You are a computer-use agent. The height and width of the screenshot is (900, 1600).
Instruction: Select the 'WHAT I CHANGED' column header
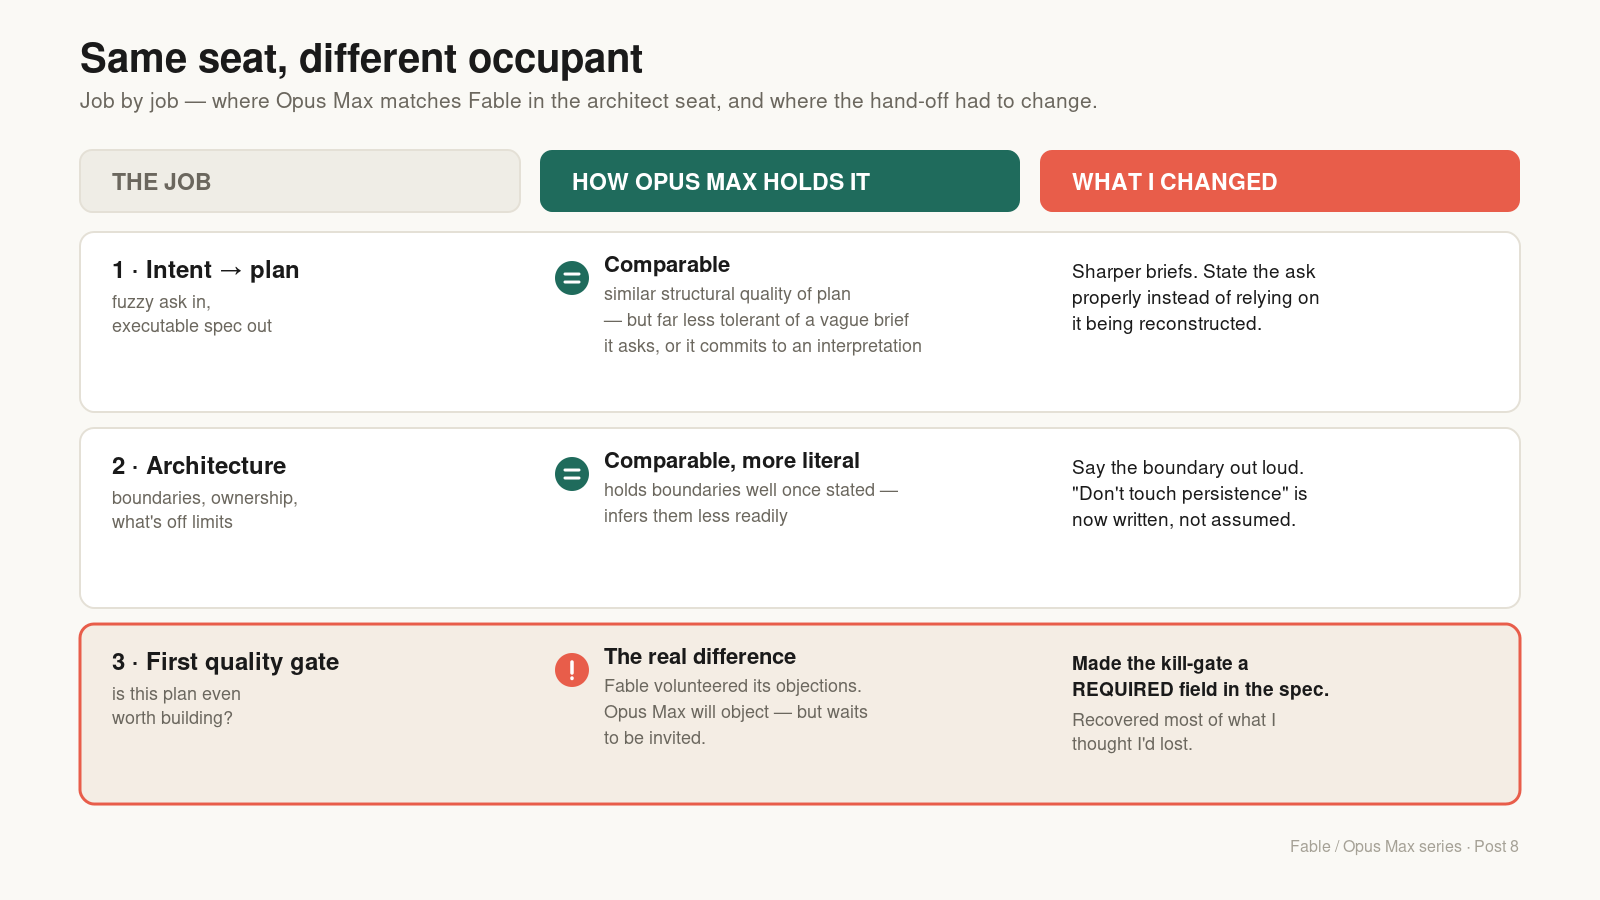coord(1280,181)
